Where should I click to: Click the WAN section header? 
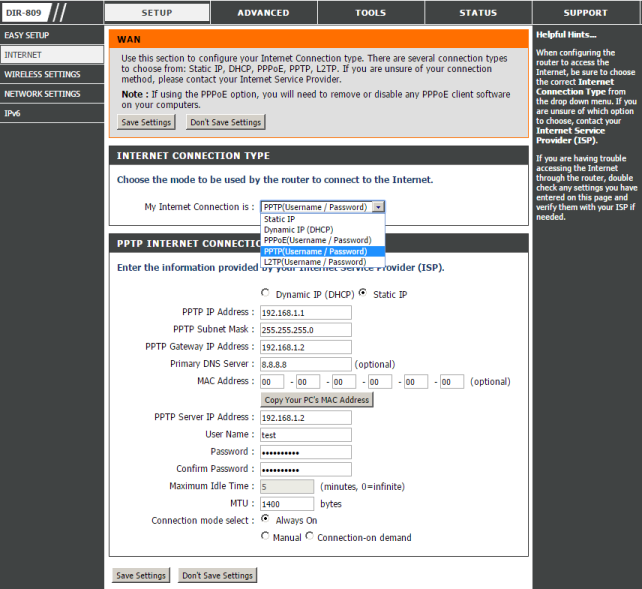tap(319, 39)
